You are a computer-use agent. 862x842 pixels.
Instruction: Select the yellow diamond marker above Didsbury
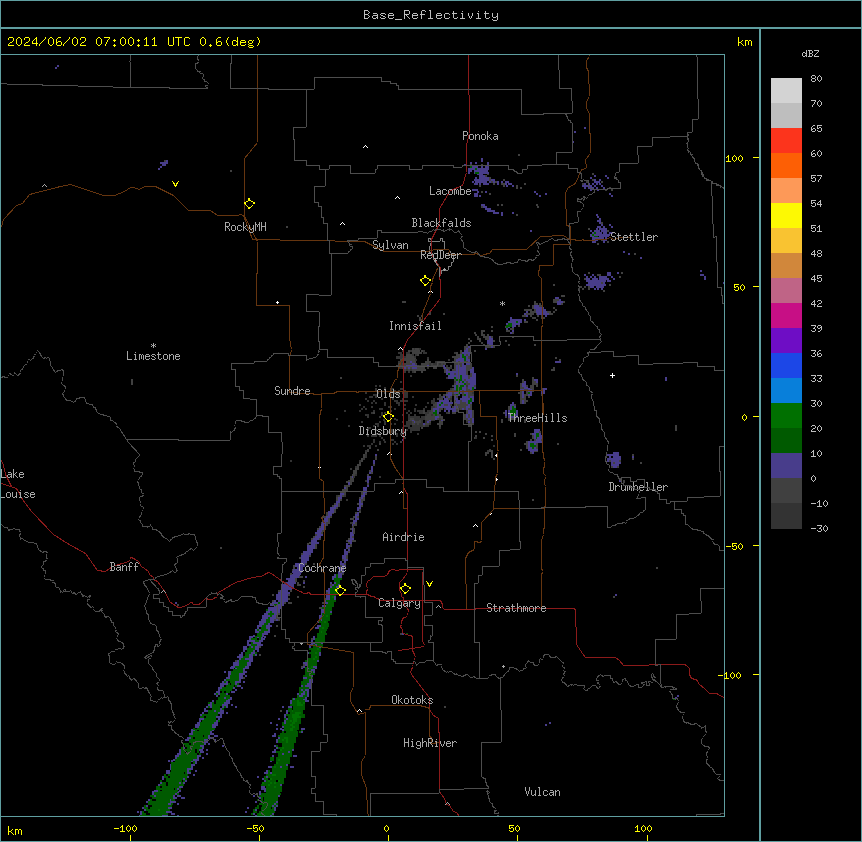tap(388, 417)
